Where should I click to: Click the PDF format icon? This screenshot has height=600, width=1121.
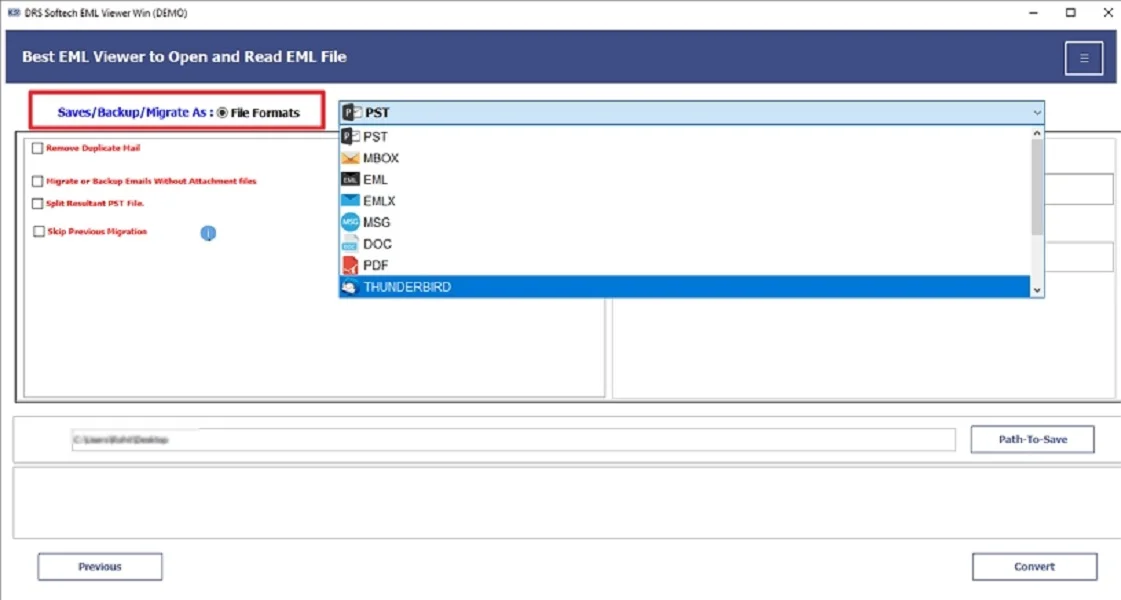tap(350, 264)
